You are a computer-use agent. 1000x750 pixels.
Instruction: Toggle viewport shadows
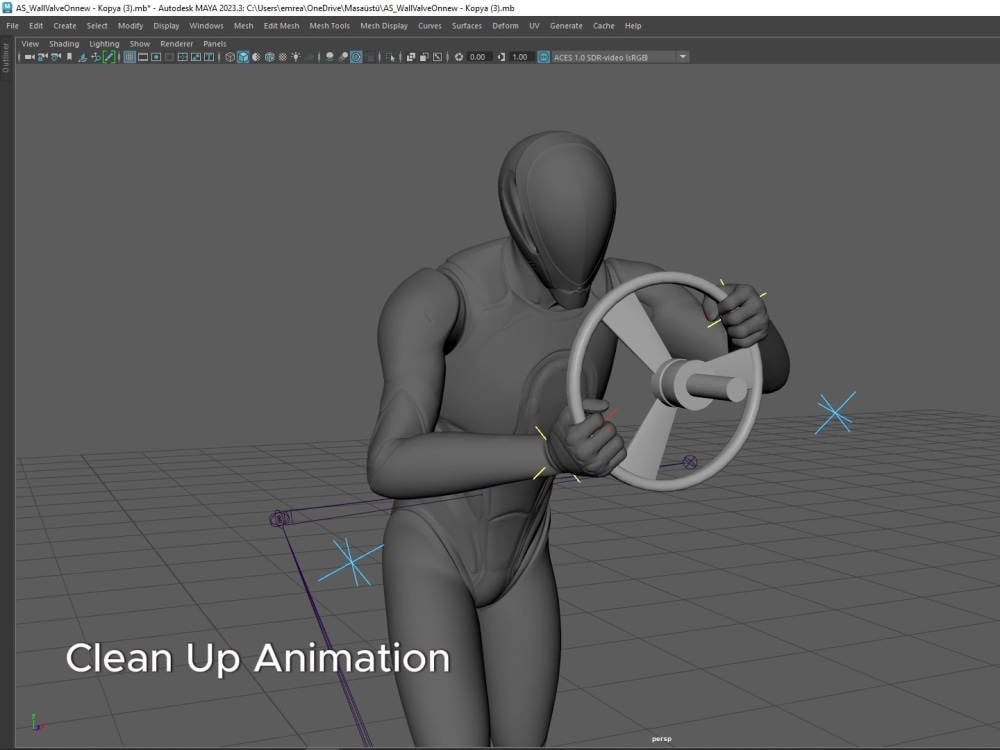click(x=330, y=57)
